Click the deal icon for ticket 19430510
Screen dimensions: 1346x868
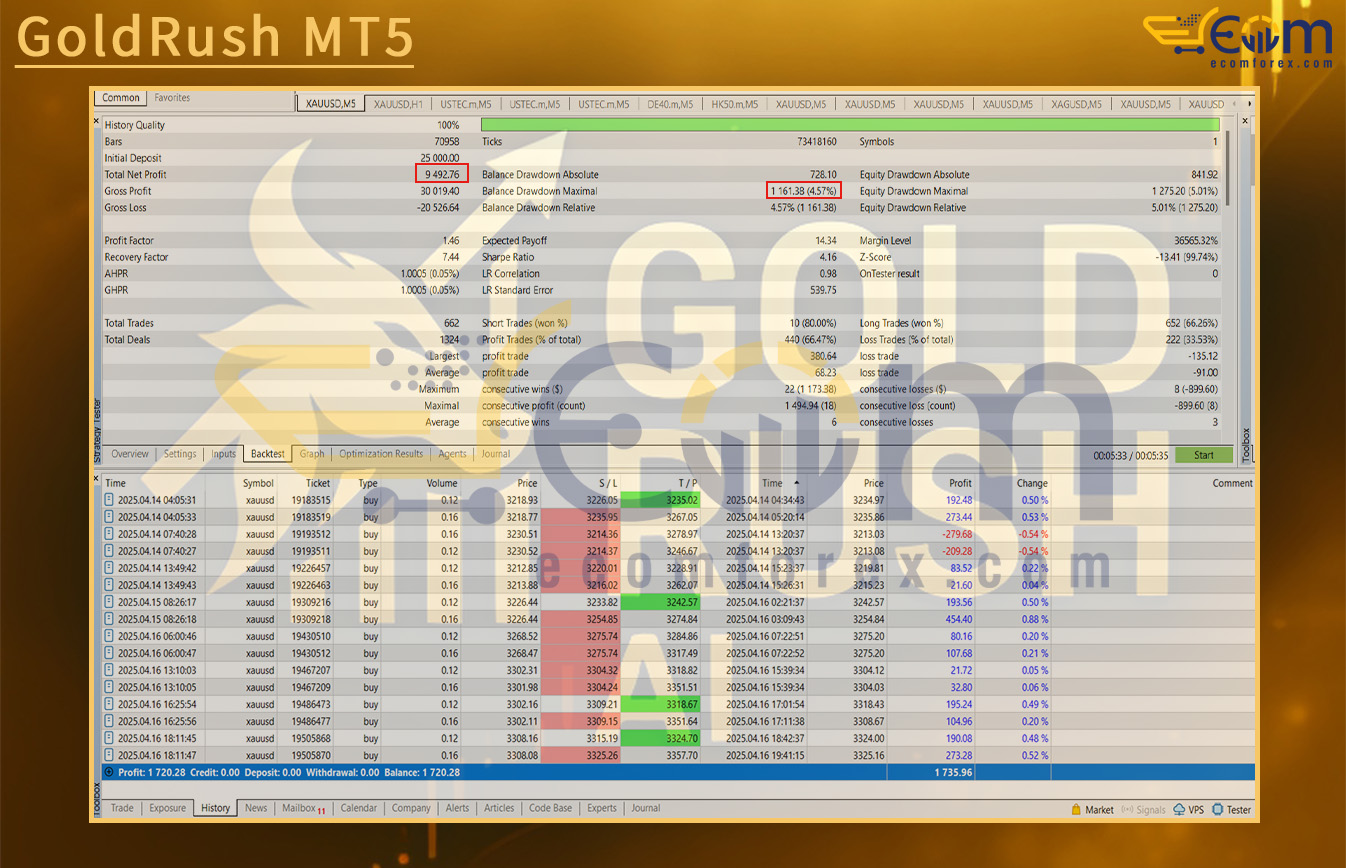109,636
